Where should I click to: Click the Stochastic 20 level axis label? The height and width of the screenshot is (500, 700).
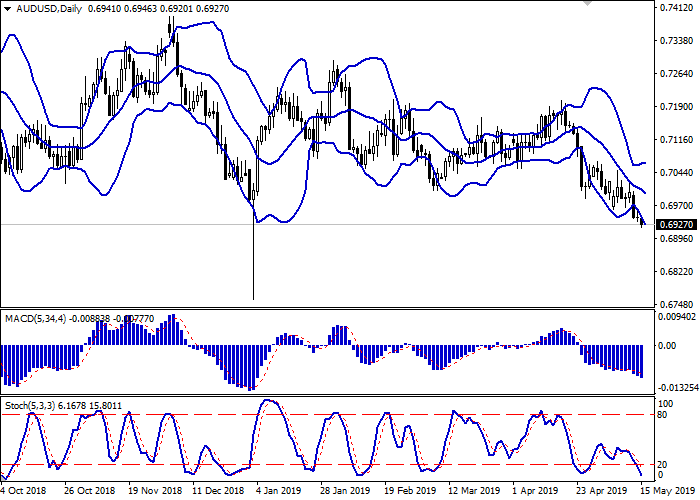[x=661, y=464]
